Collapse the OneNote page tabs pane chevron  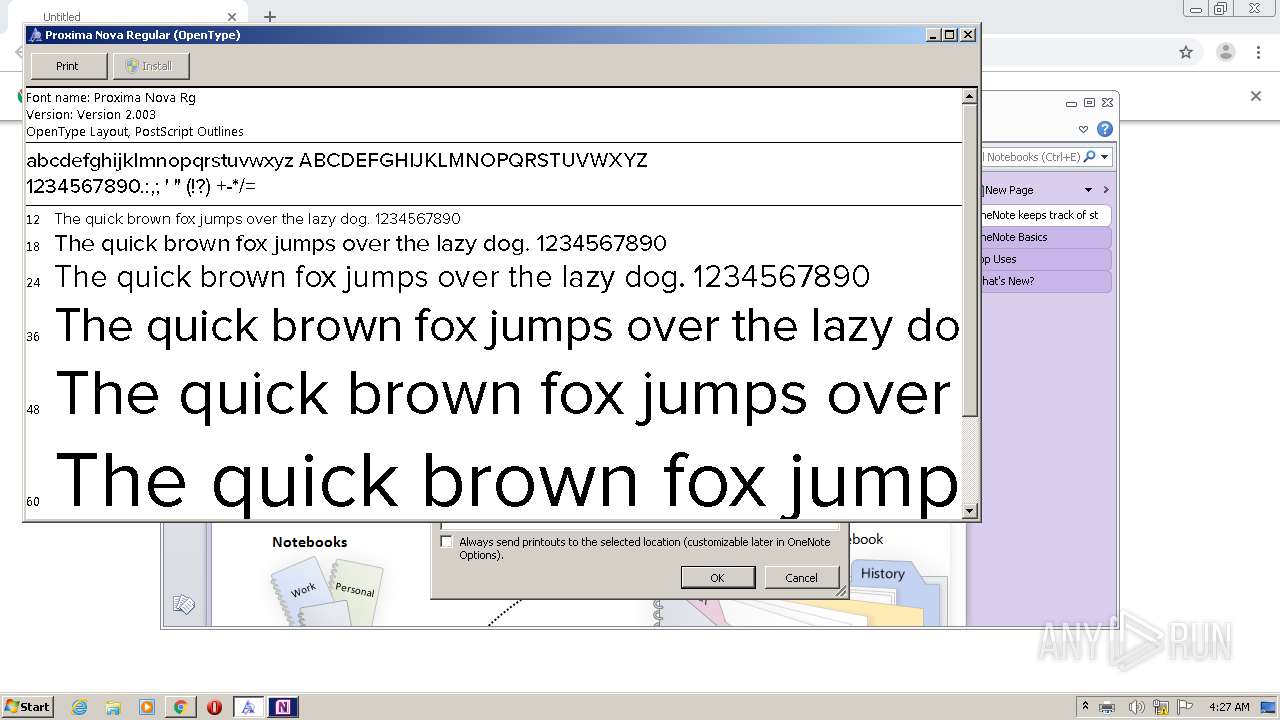[1105, 190]
